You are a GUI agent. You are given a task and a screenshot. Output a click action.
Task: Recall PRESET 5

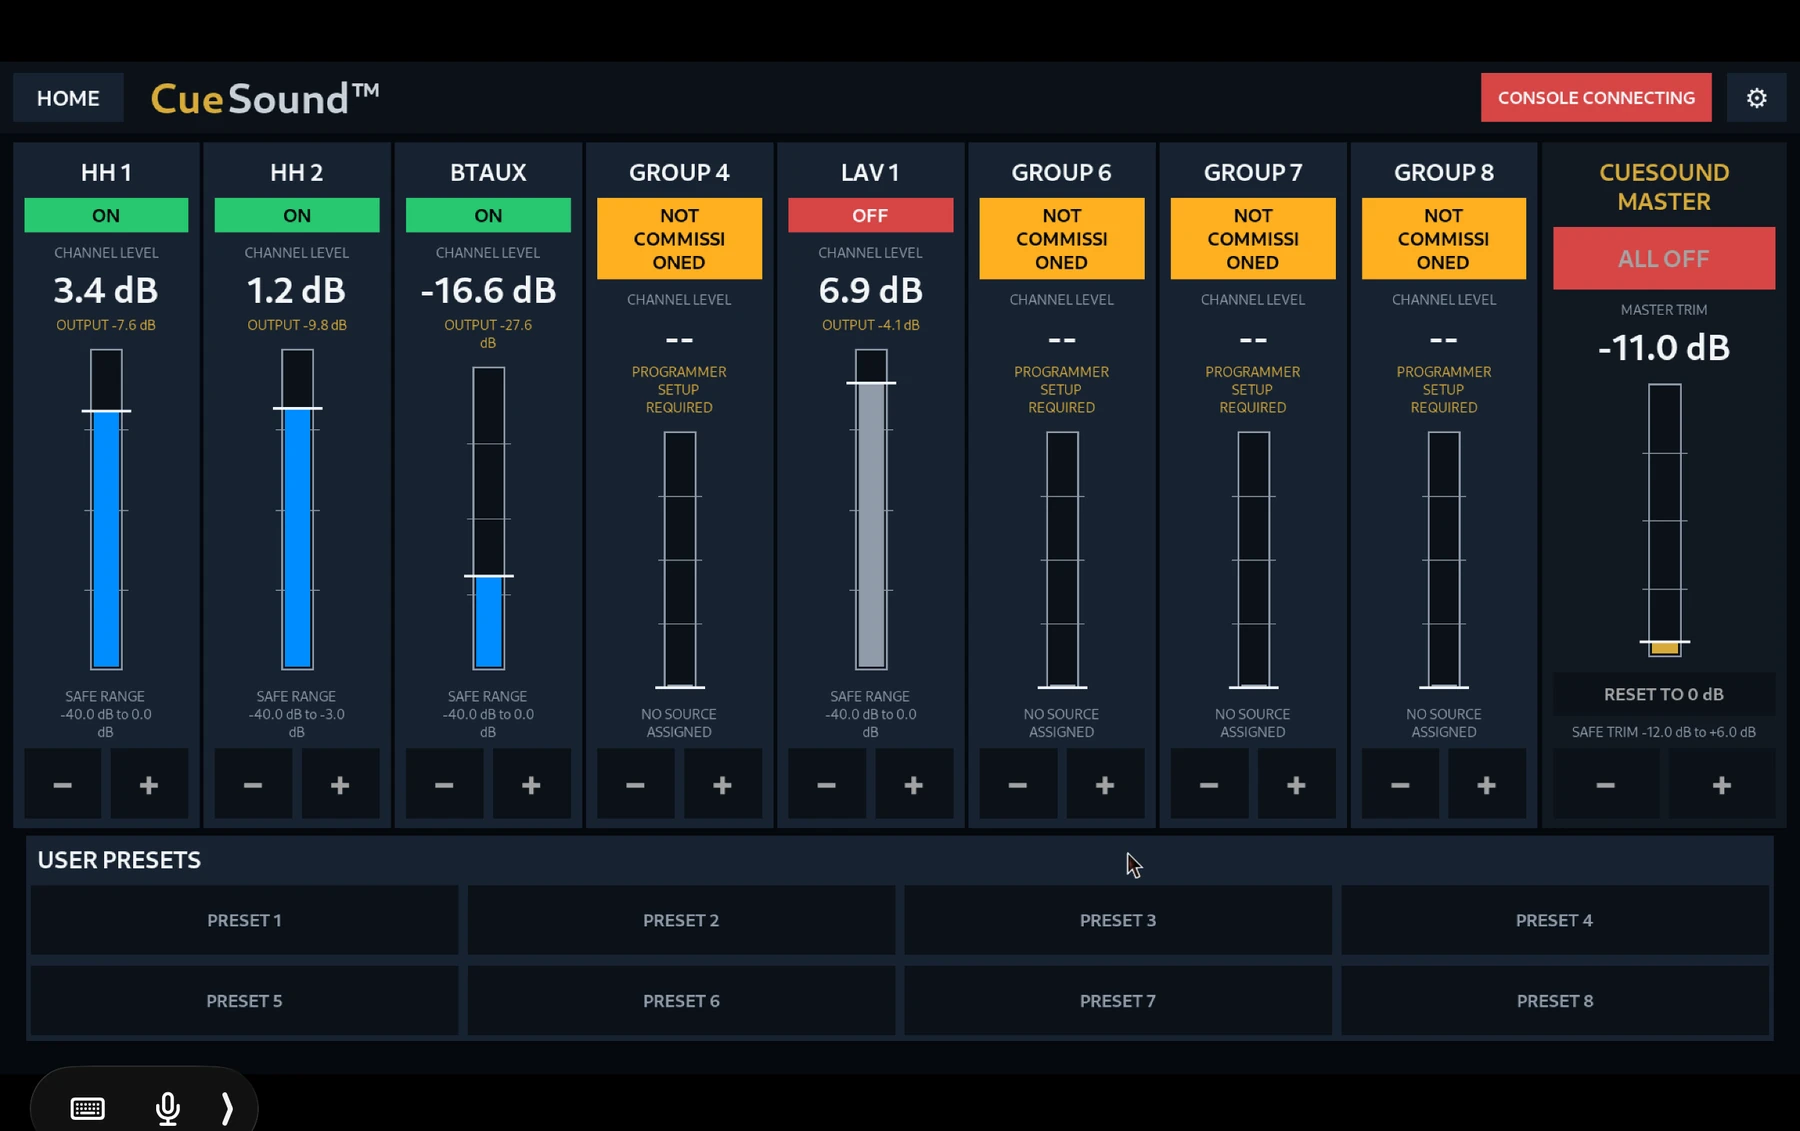[x=244, y=1001]
